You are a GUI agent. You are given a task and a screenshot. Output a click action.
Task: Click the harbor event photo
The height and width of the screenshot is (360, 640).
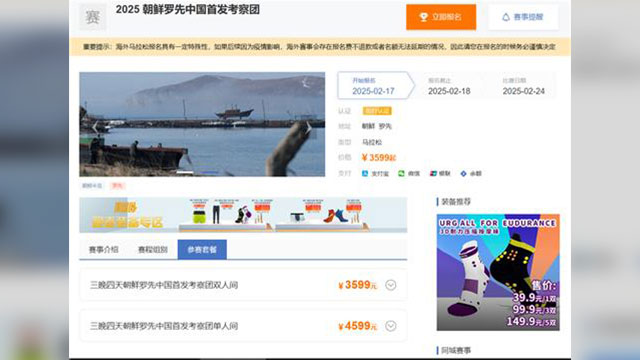[x=202, y=124]
